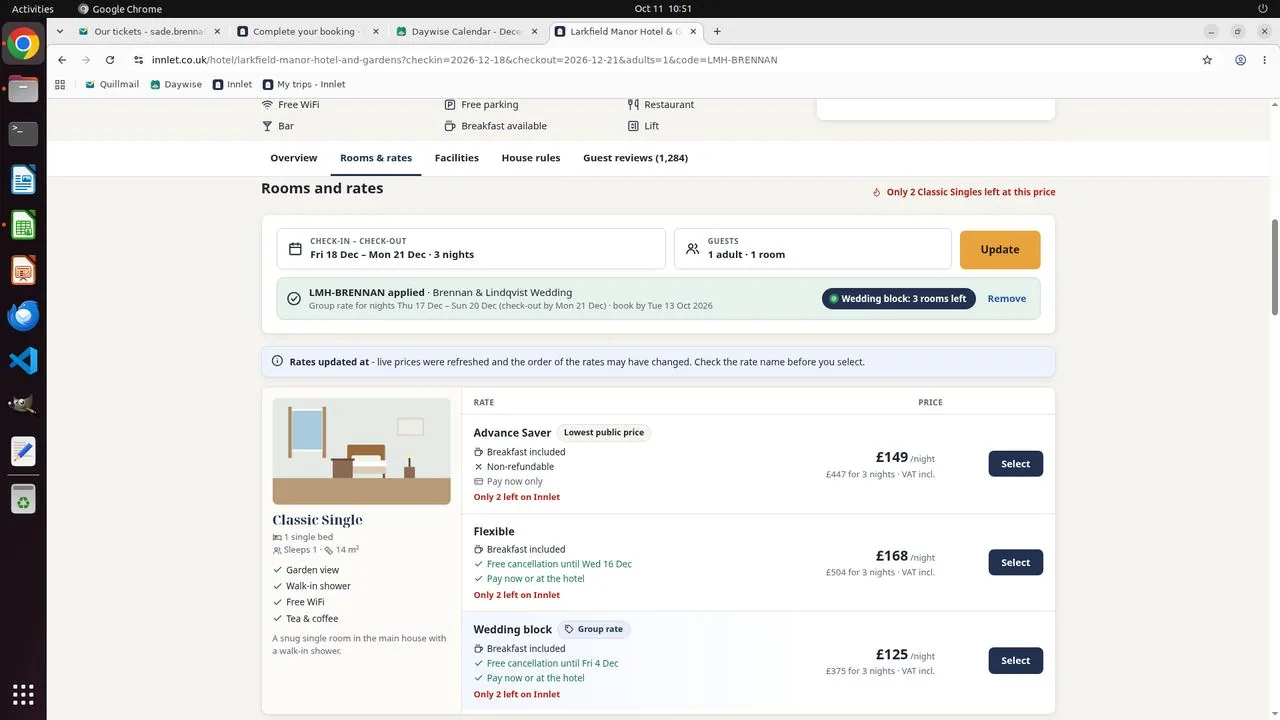Viewport: 1280px width, 720px height.
Task: Switch to the Complete your booking tab
Action: (308, 31)
